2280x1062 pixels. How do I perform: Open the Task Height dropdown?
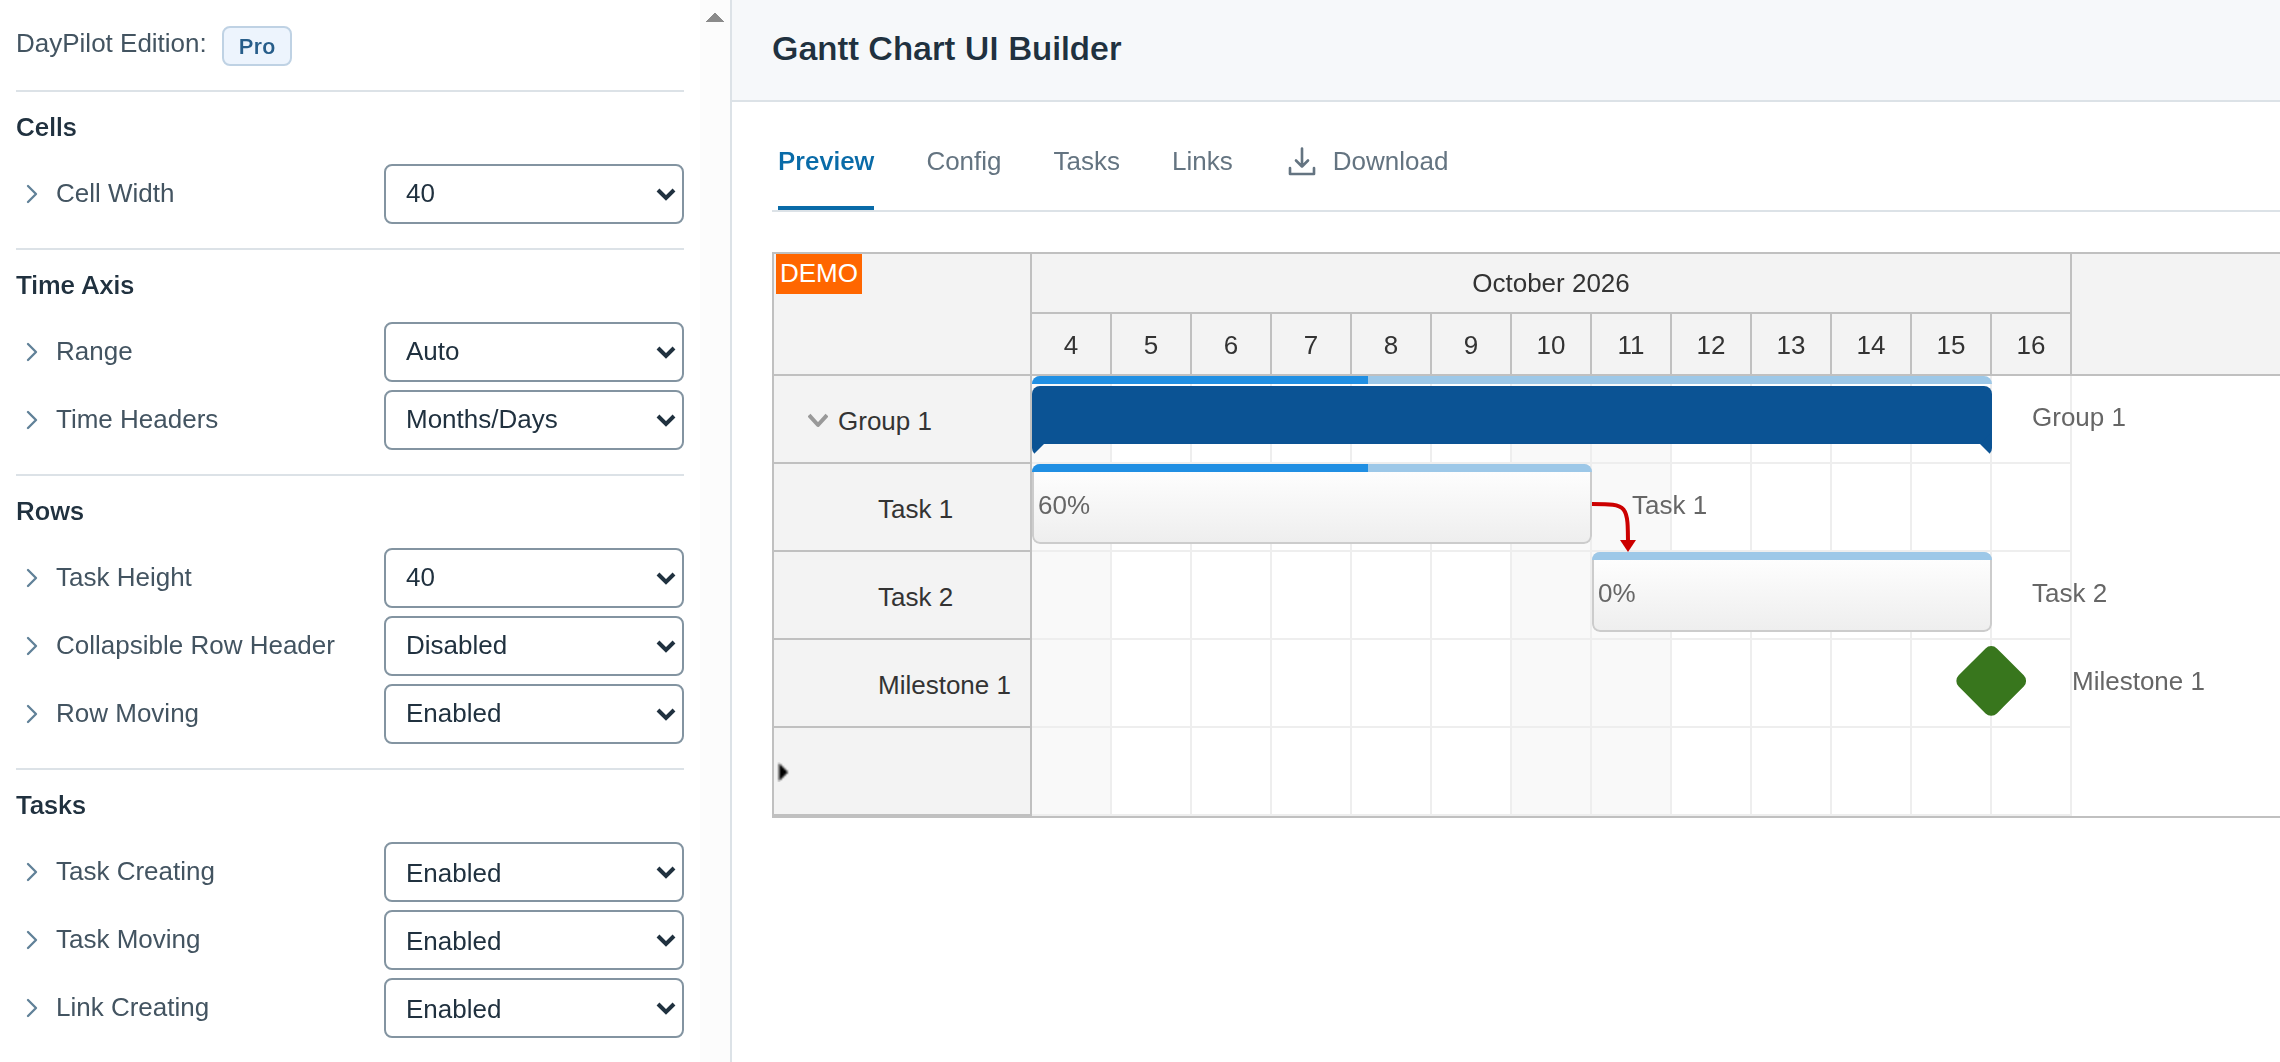[x=534, y=578]
